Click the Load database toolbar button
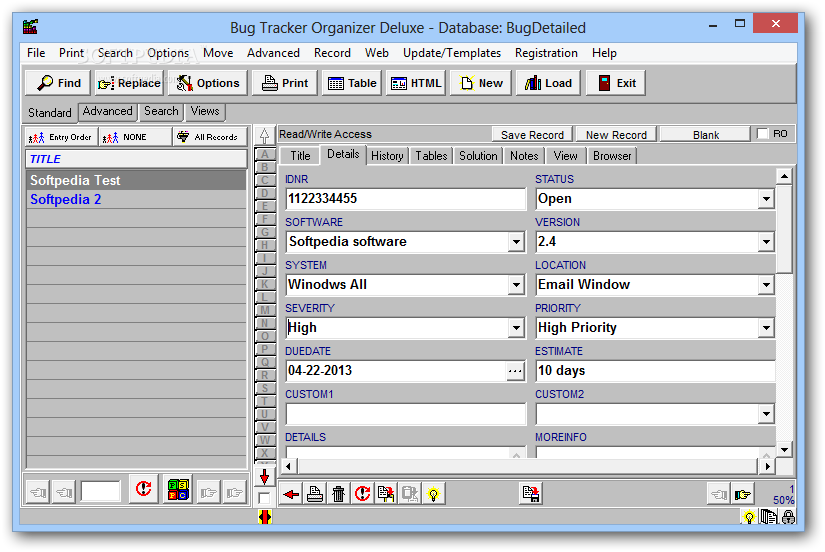 tap(548, 83)
